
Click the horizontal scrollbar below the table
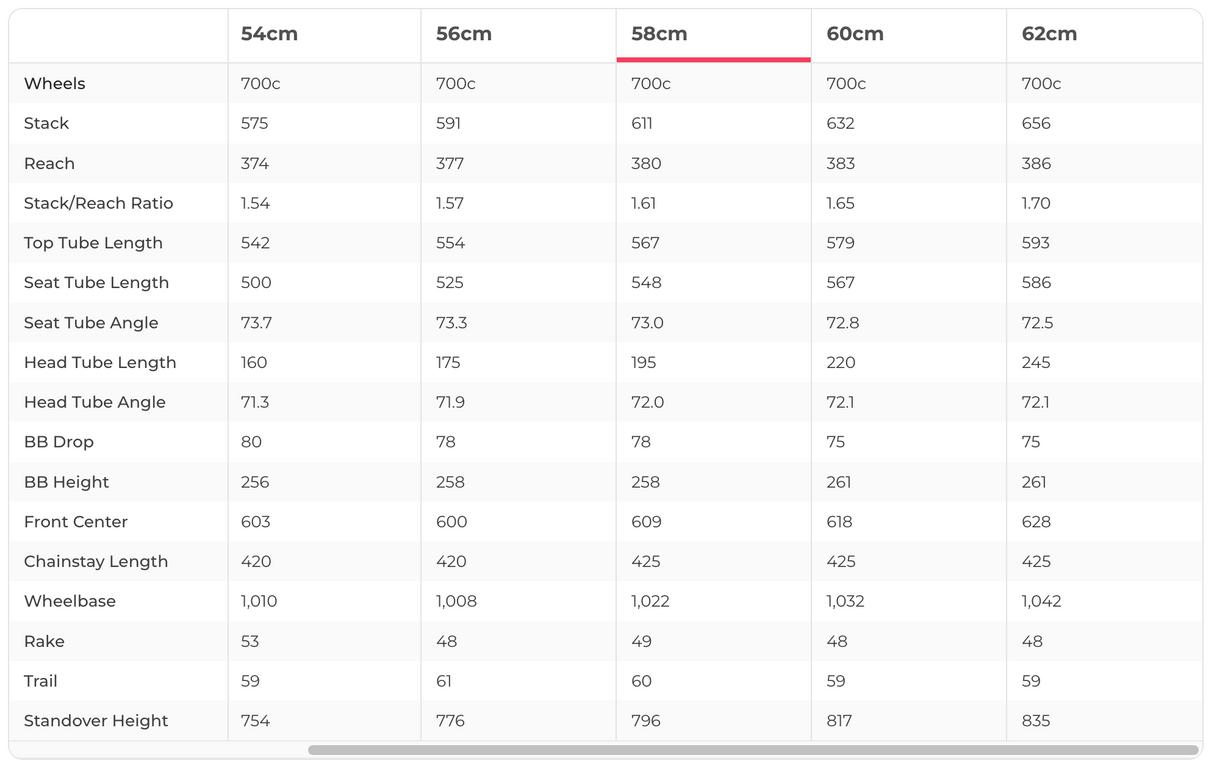(x=752, y=750)
